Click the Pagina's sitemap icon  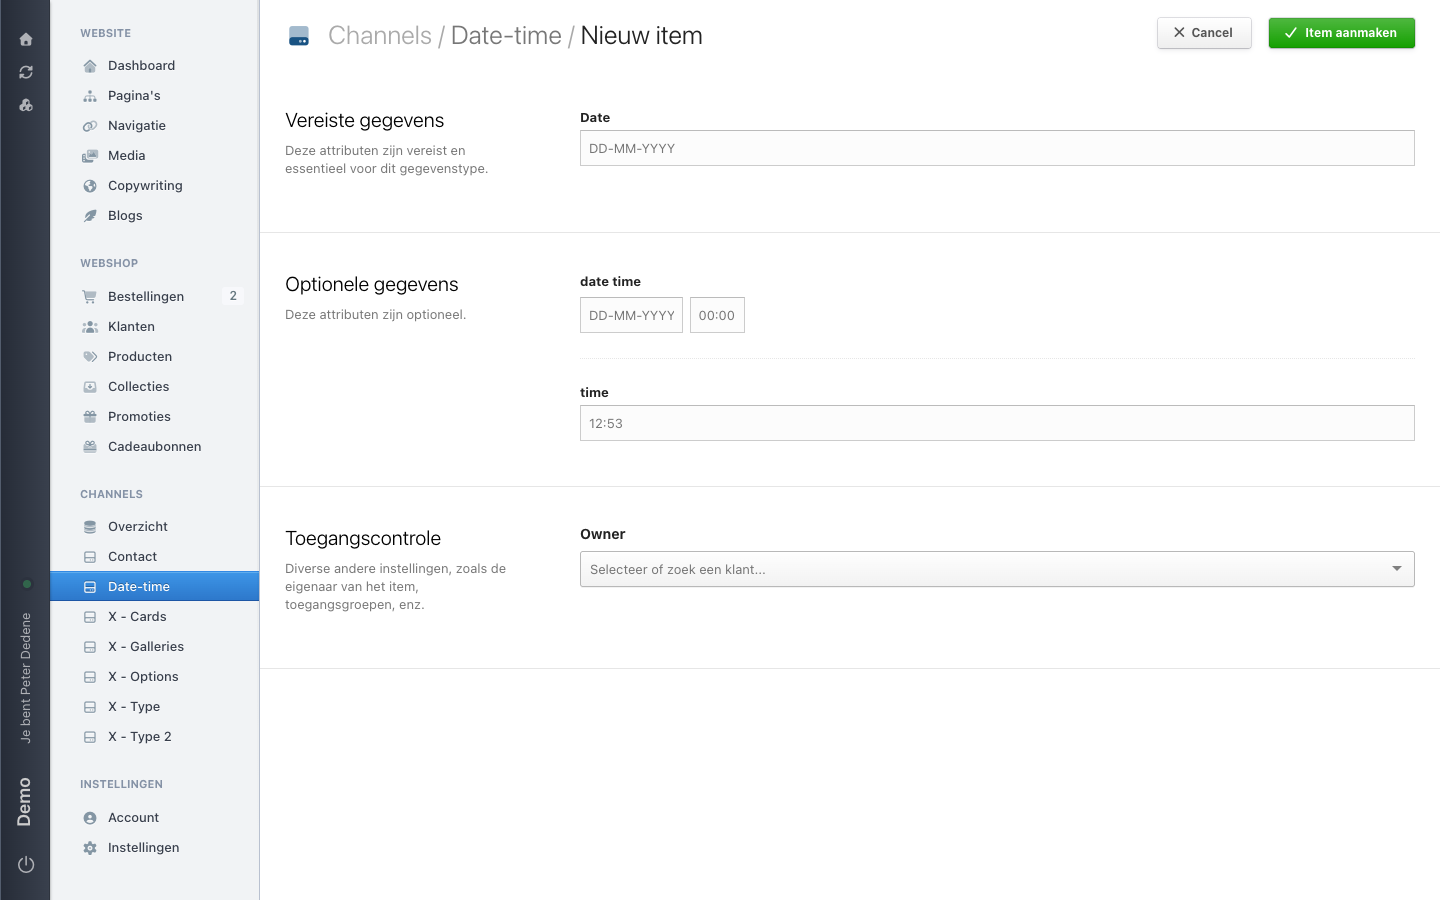90,96
